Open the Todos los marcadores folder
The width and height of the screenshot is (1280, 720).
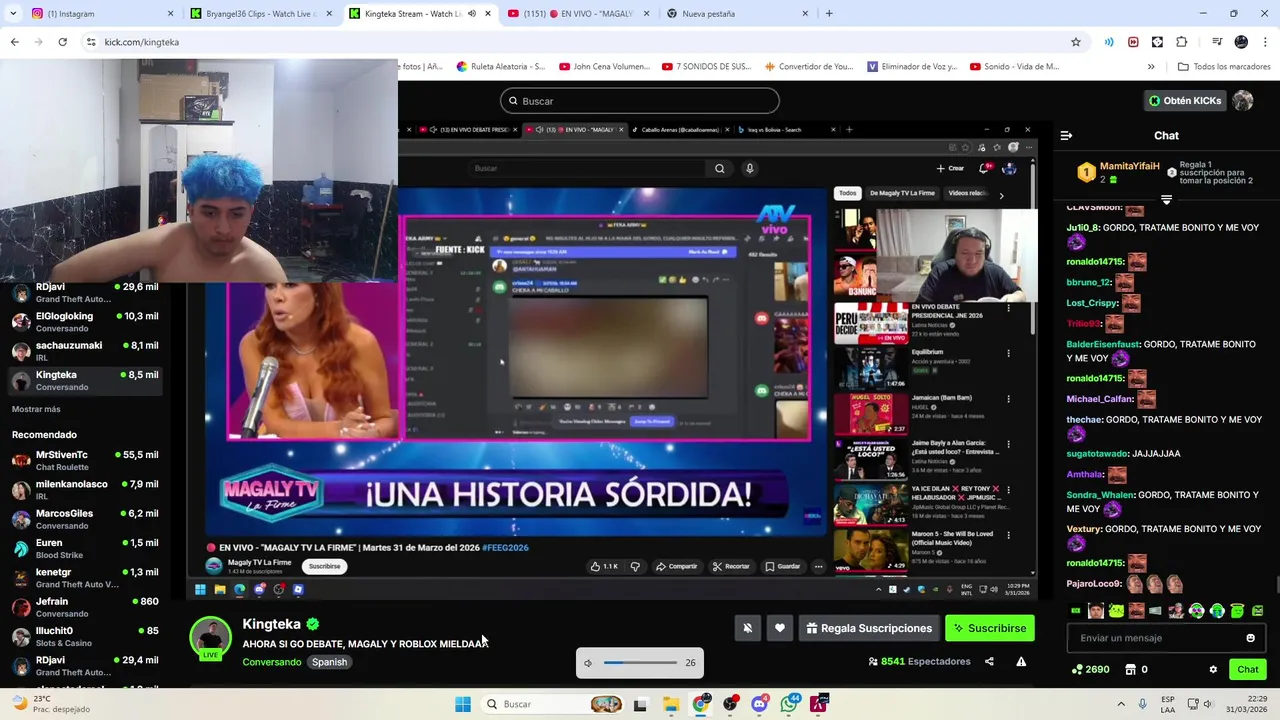pos(1224,67)
